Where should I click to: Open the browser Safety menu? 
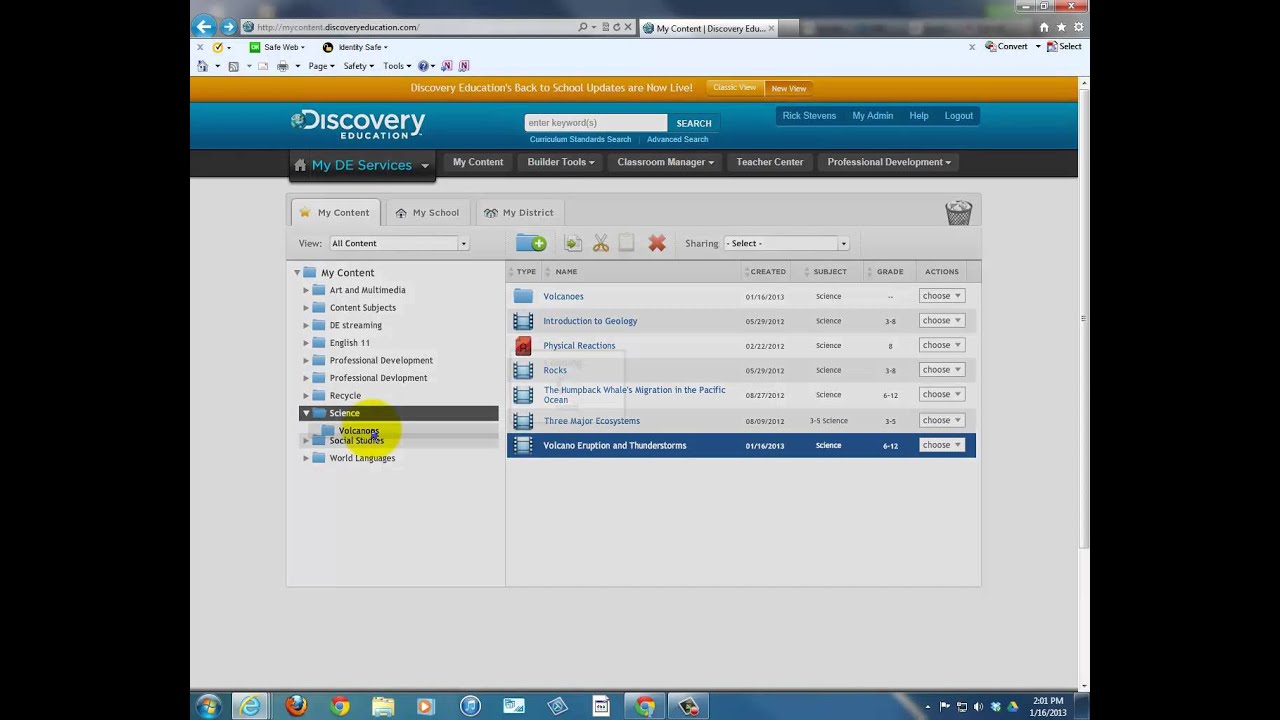point(358,66)
